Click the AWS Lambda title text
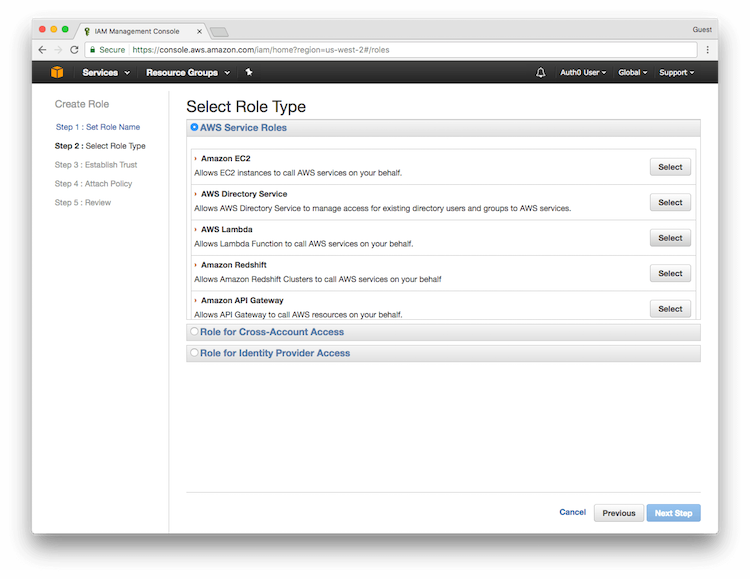This screenshot has width=750, height=579. 227,229
